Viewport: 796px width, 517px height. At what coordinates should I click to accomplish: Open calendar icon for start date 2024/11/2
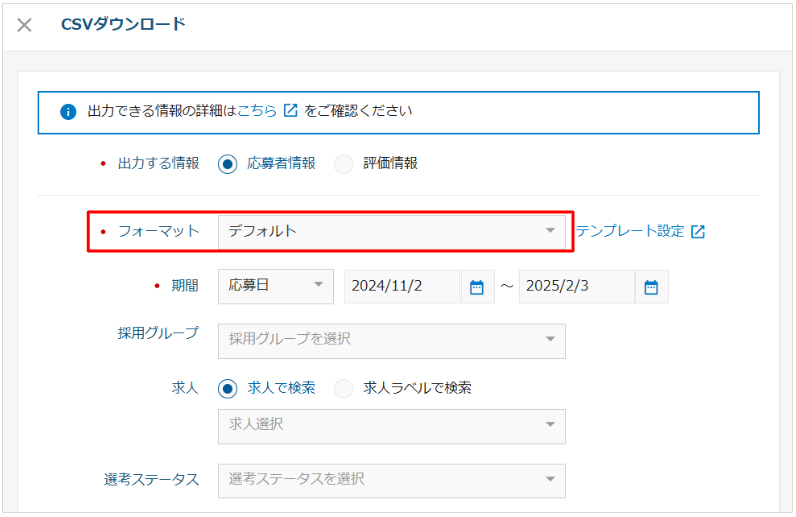(x=477, y=287)
